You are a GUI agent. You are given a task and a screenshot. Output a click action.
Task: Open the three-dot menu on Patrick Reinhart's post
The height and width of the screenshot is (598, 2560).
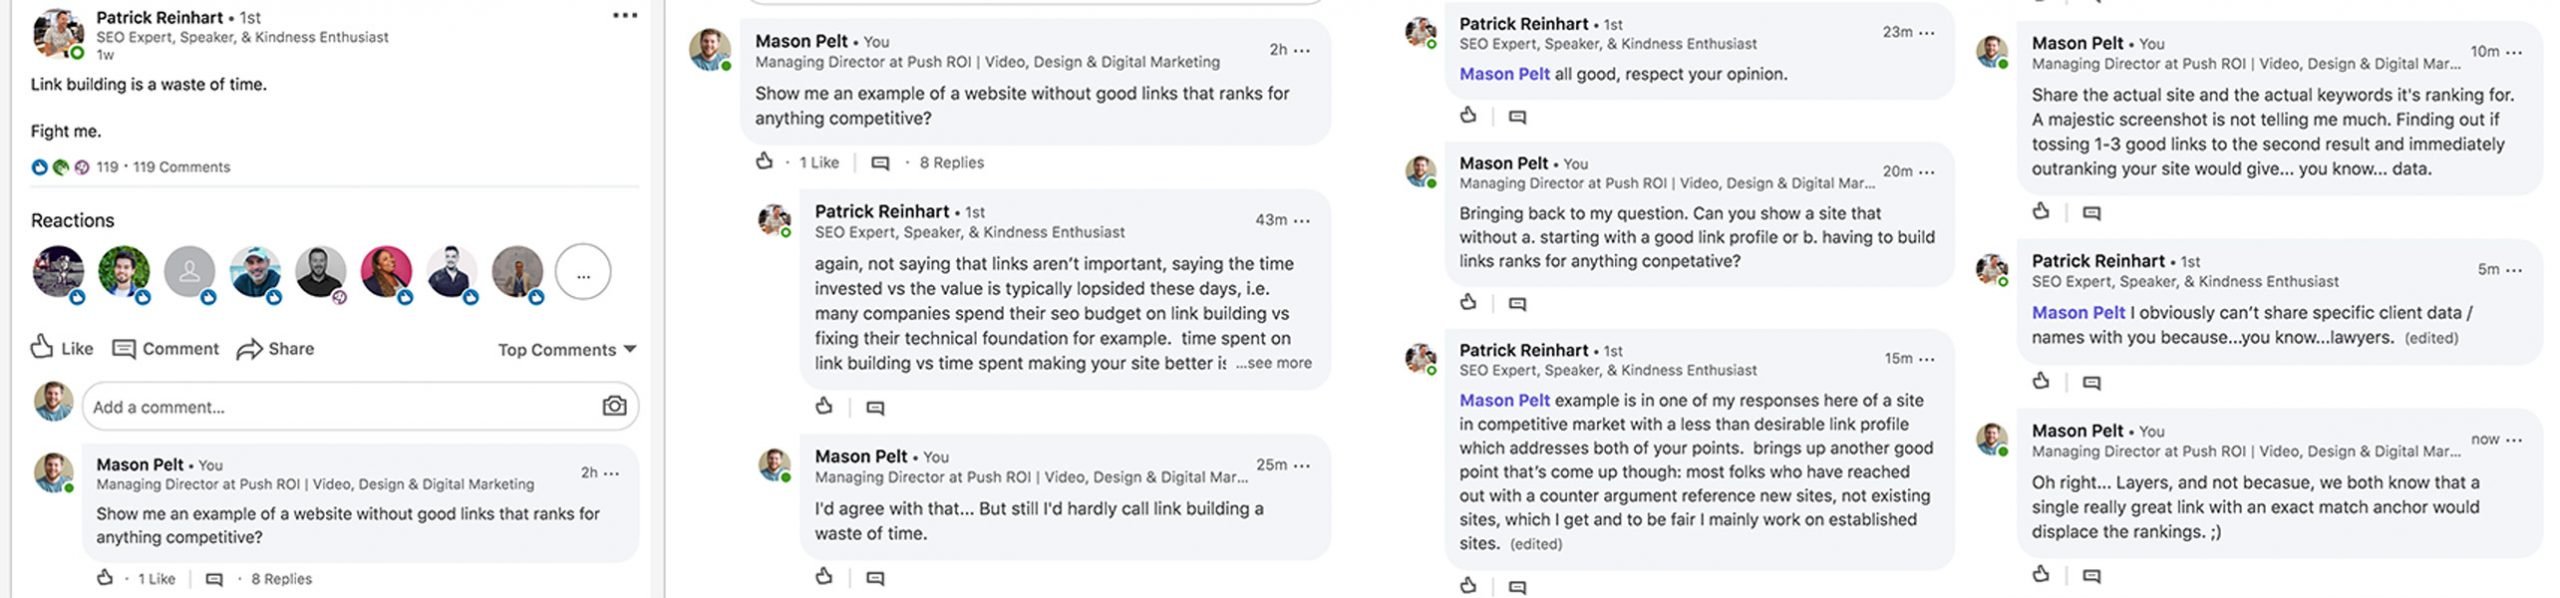(x=625, y=16)
